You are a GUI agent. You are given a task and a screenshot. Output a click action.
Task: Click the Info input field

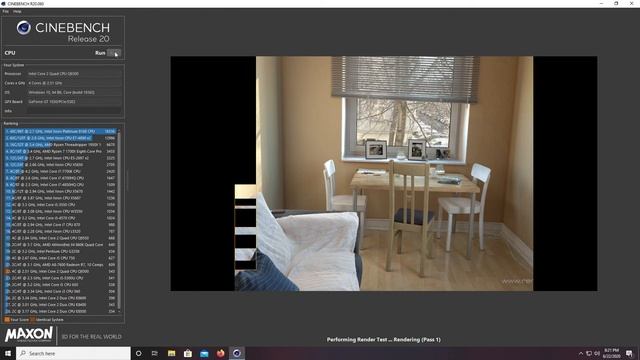point(74,111)
